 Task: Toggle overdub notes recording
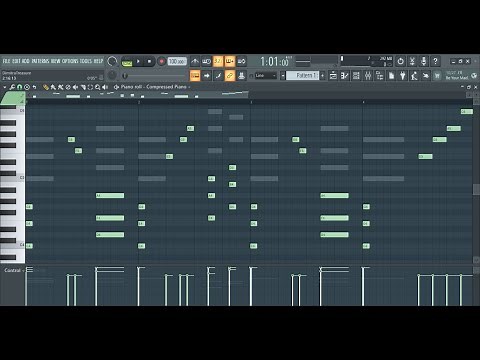[230, 61]
